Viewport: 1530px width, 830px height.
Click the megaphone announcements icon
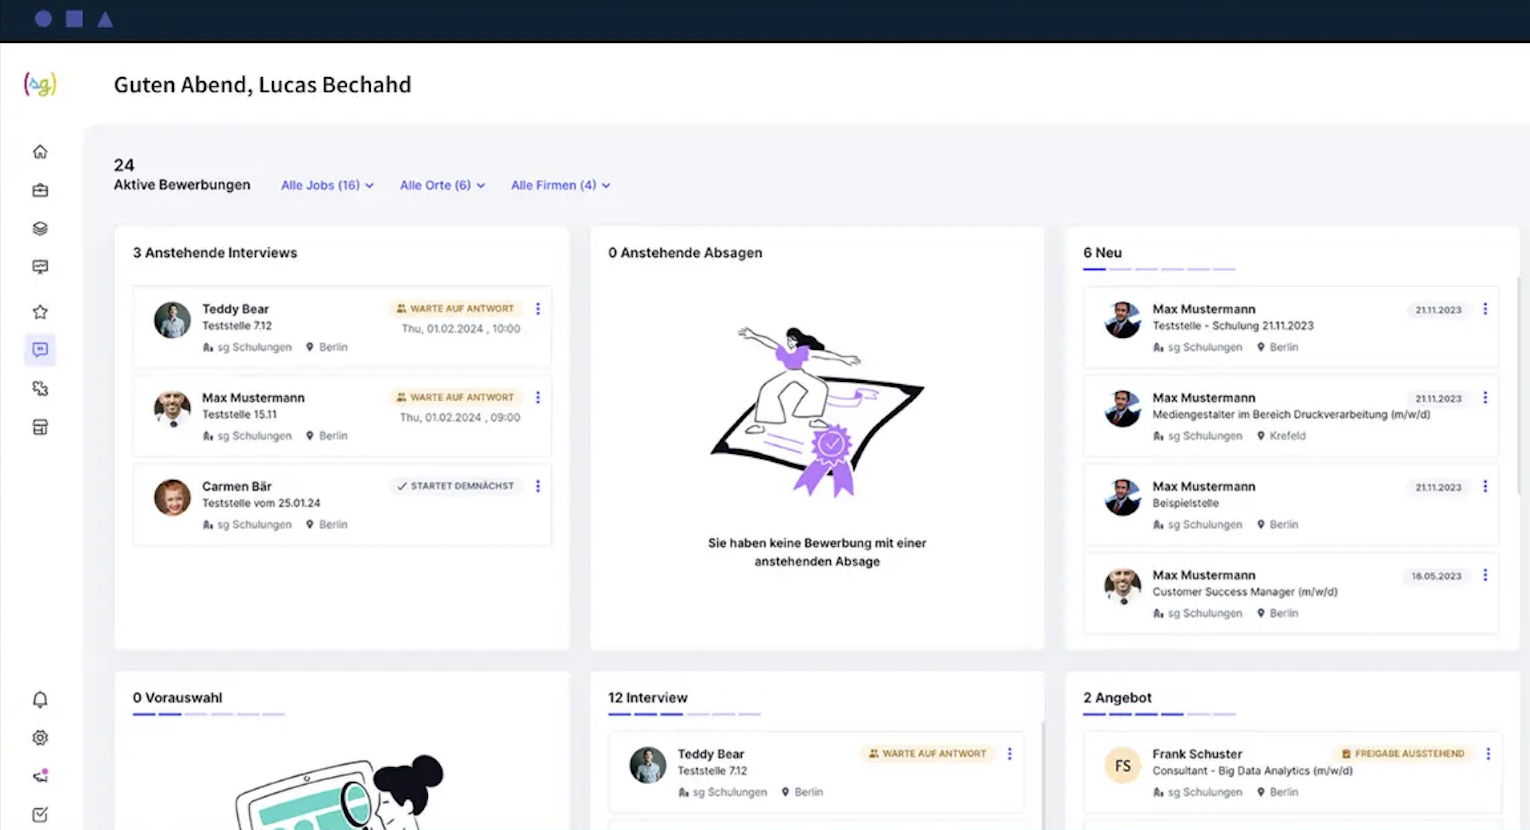click(40, 776)
